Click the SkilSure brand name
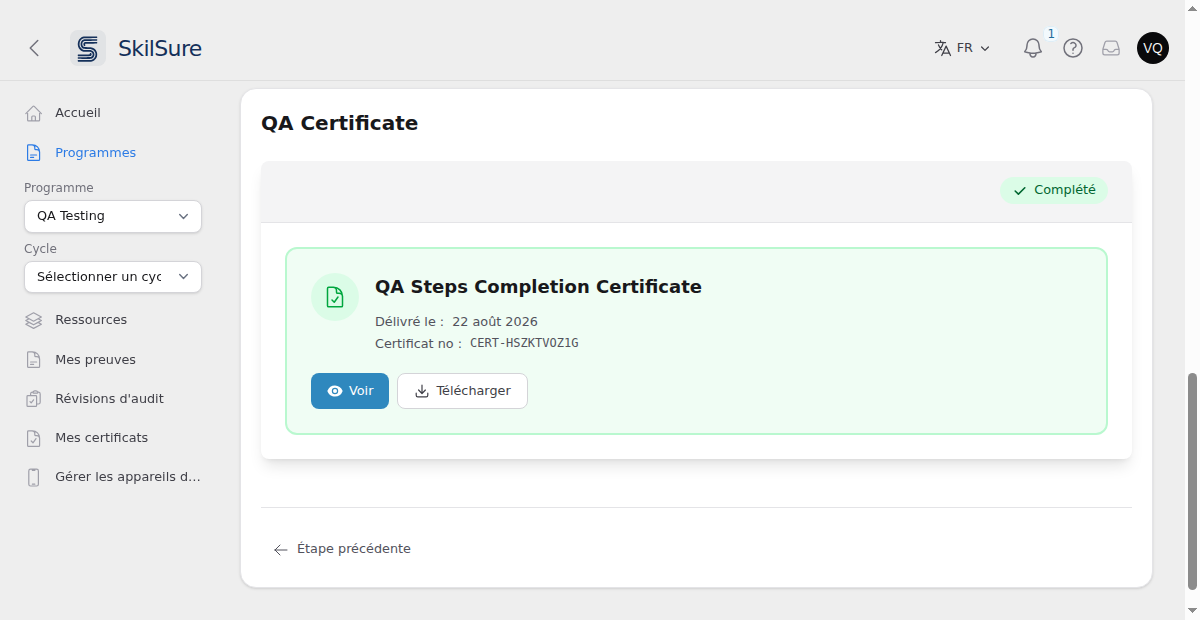 pos(160,48)
